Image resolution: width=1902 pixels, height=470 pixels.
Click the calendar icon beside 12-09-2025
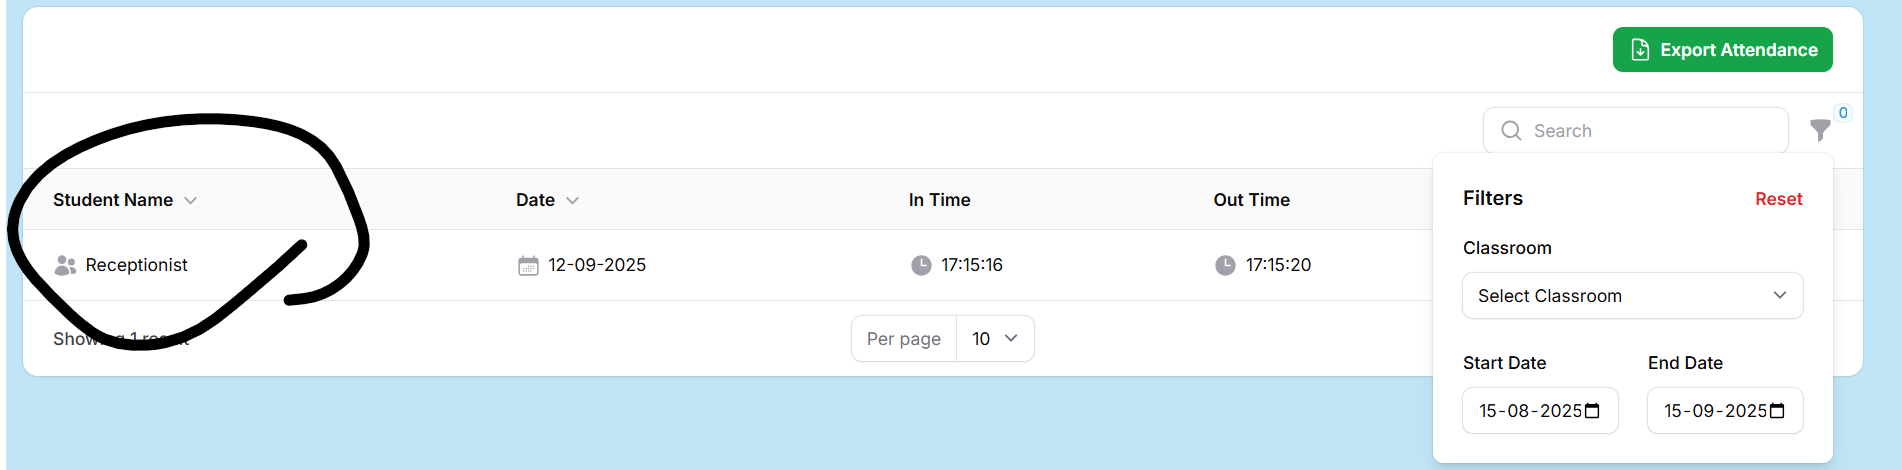528,265
